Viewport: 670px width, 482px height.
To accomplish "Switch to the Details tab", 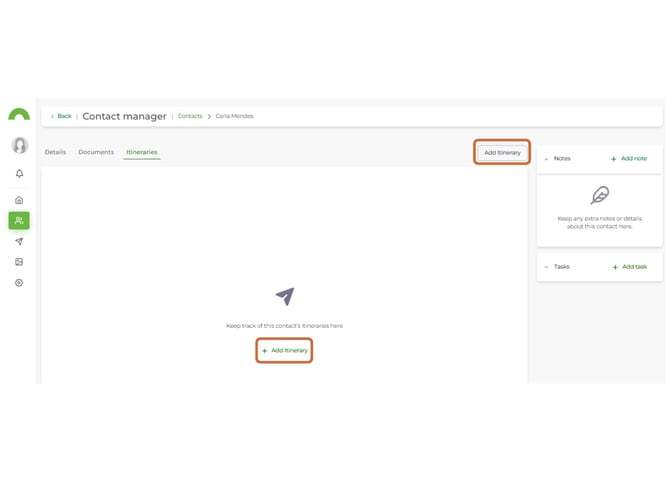I will [56, 152].
